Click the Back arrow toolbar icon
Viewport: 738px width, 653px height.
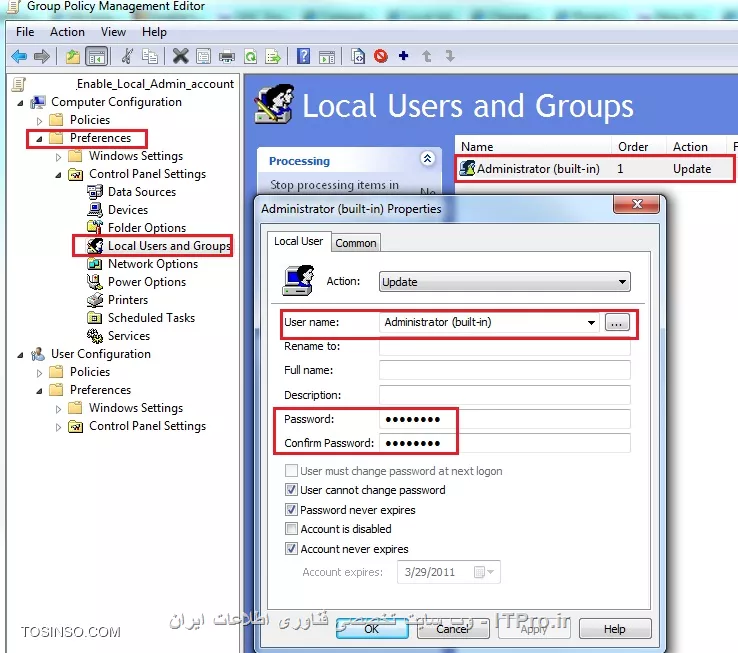click(x=19, y=56)
